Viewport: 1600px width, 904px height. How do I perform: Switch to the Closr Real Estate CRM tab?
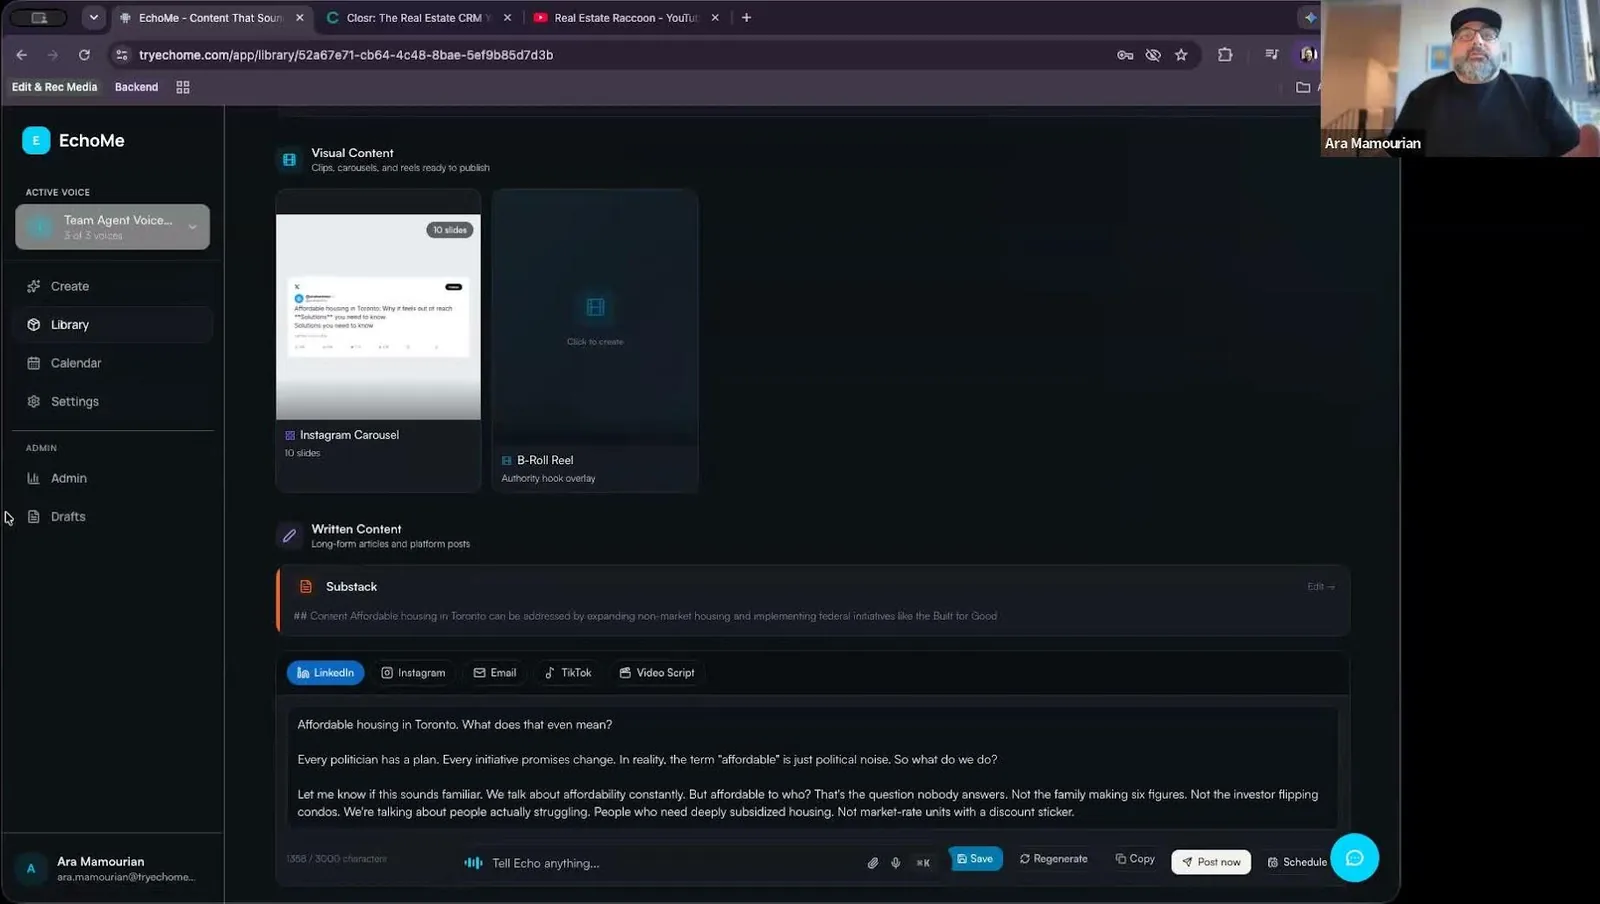[419, 18]
